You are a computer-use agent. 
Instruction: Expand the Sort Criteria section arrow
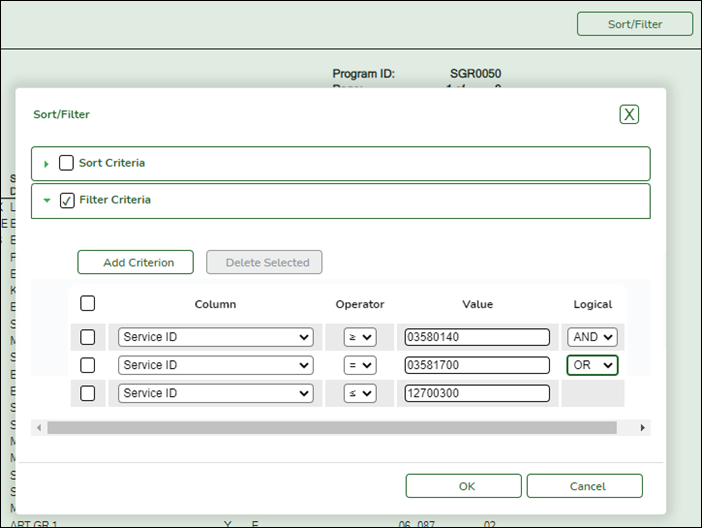point(46,164)
